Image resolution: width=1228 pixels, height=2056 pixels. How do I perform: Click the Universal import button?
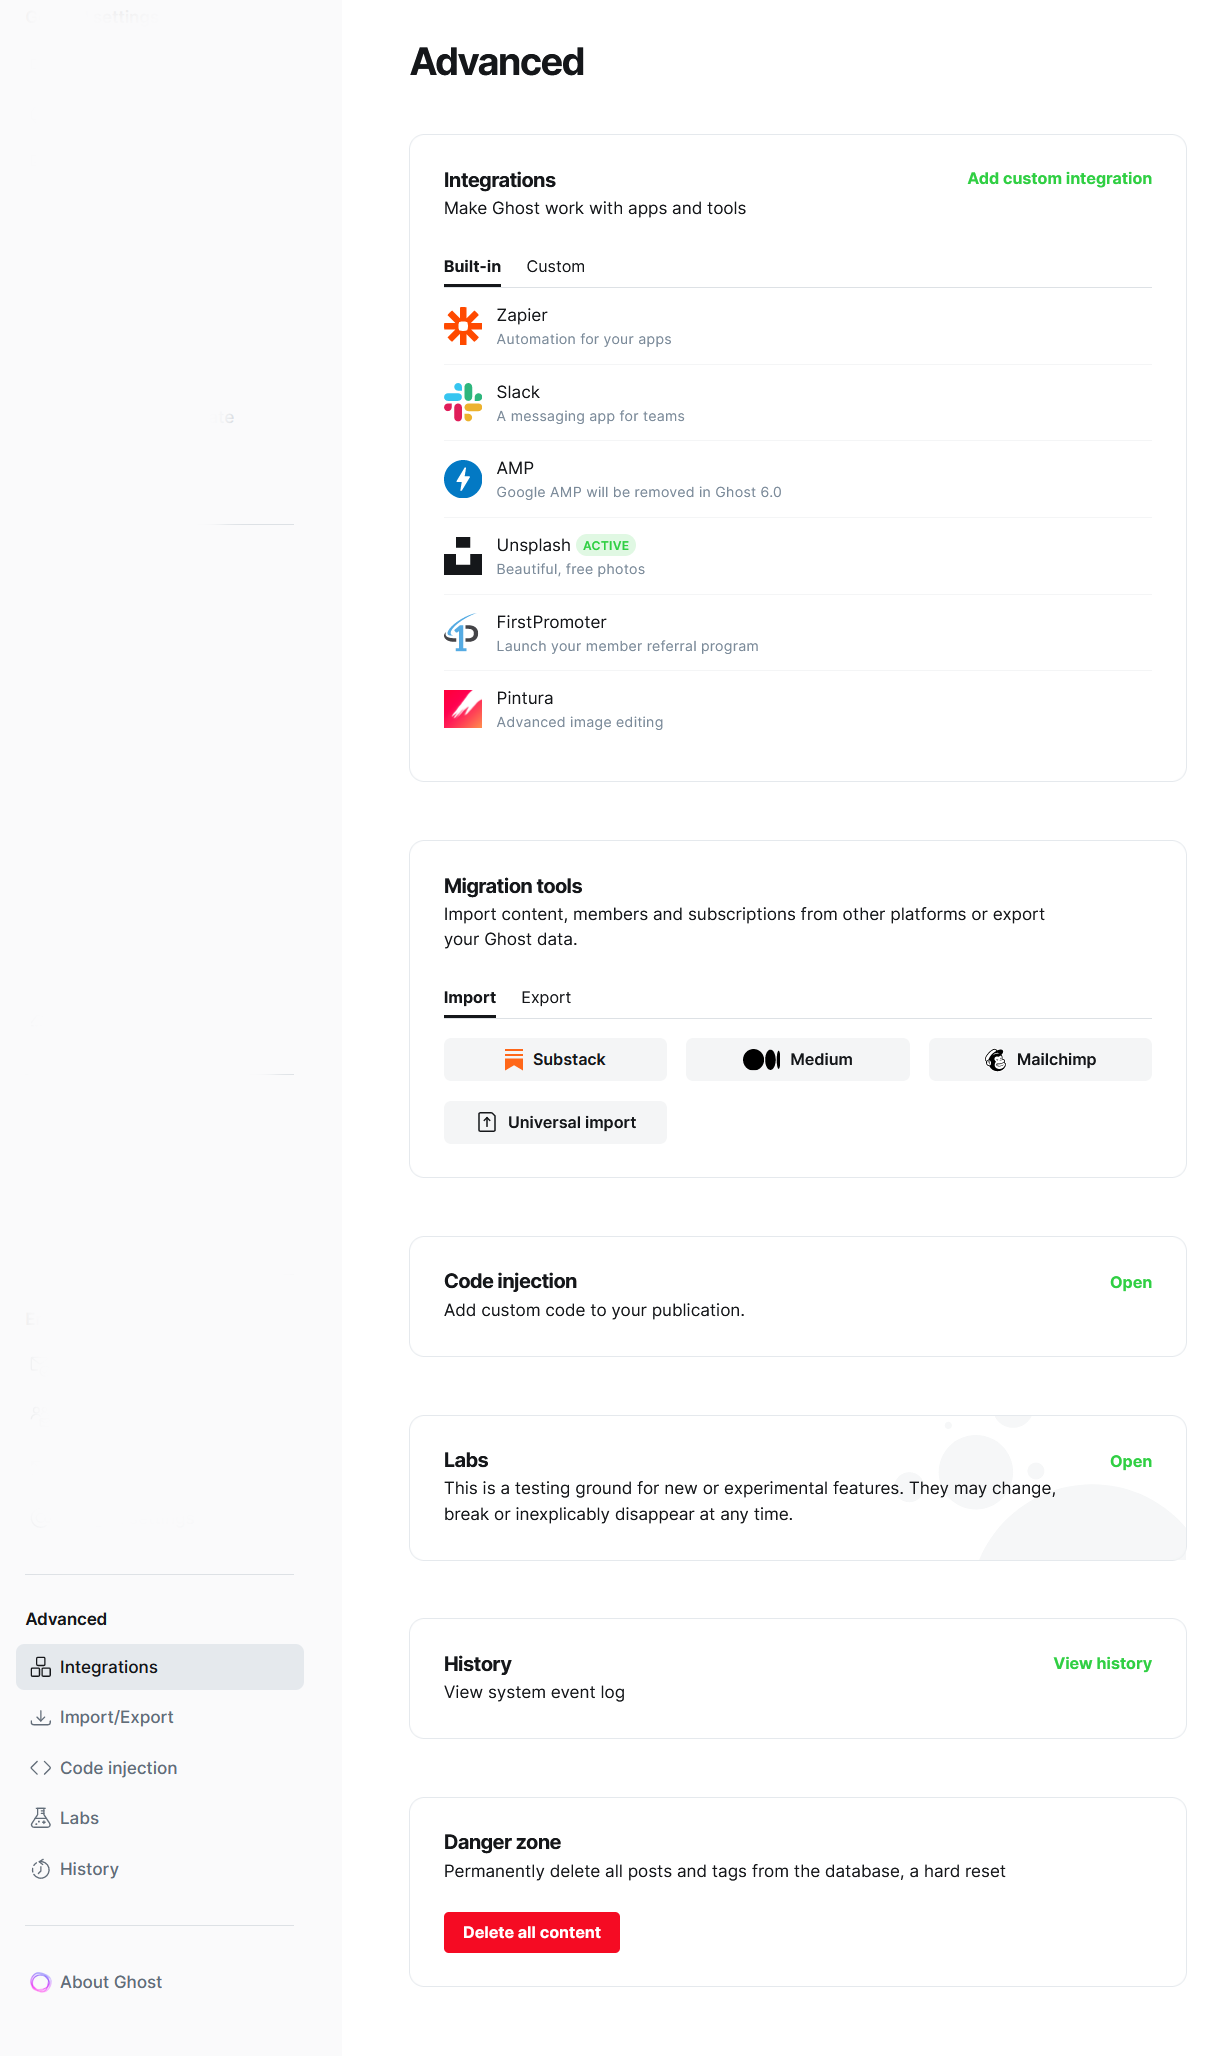pyautogui.click(x=555, y=1123)
